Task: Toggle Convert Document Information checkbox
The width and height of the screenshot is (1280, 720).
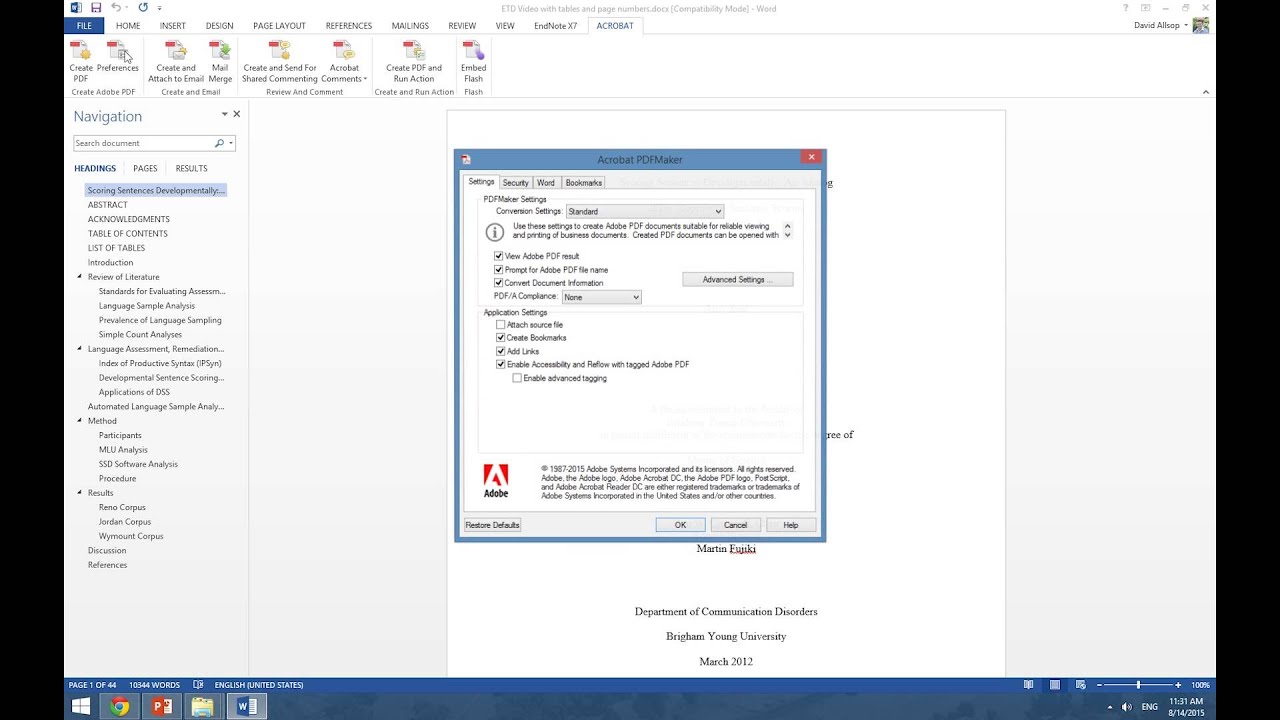Action: (x=499, y=283)
